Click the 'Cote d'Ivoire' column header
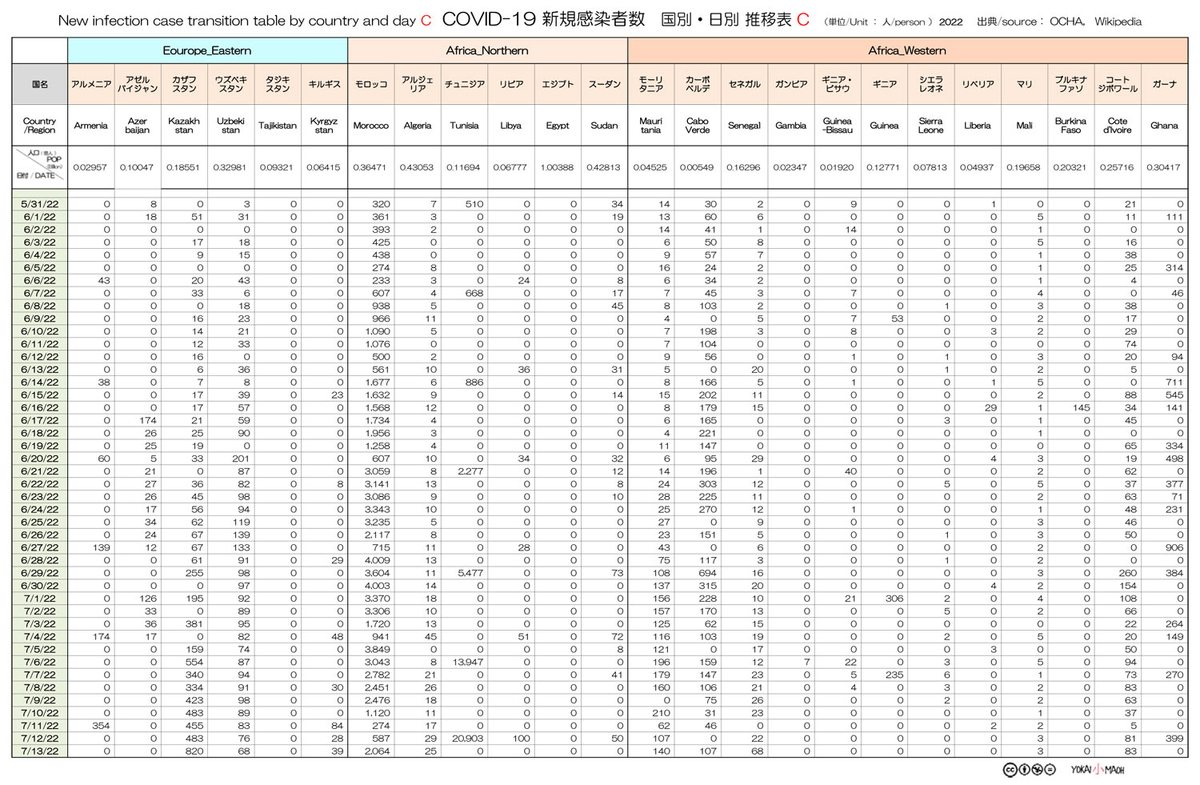 (x=1118, y=126)
